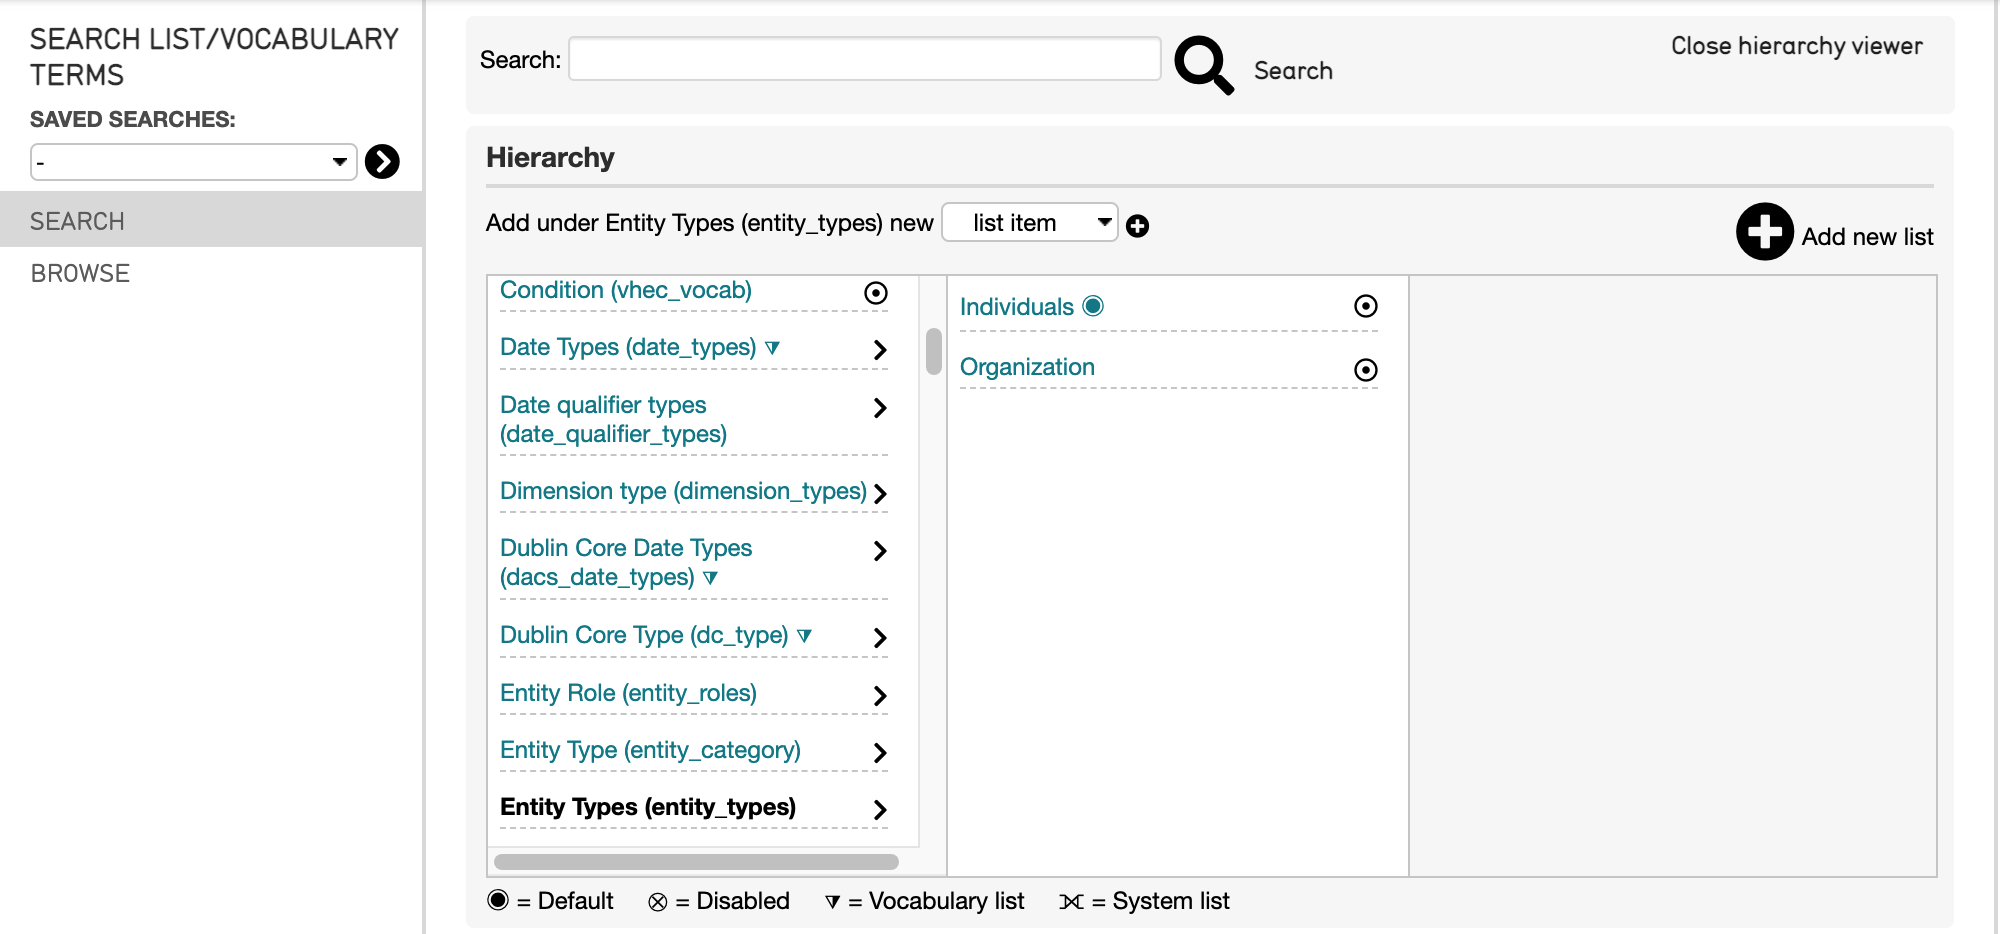Switch to the SEARCH sidebar tab
2000x934 pixels.
tap(78, 221)
